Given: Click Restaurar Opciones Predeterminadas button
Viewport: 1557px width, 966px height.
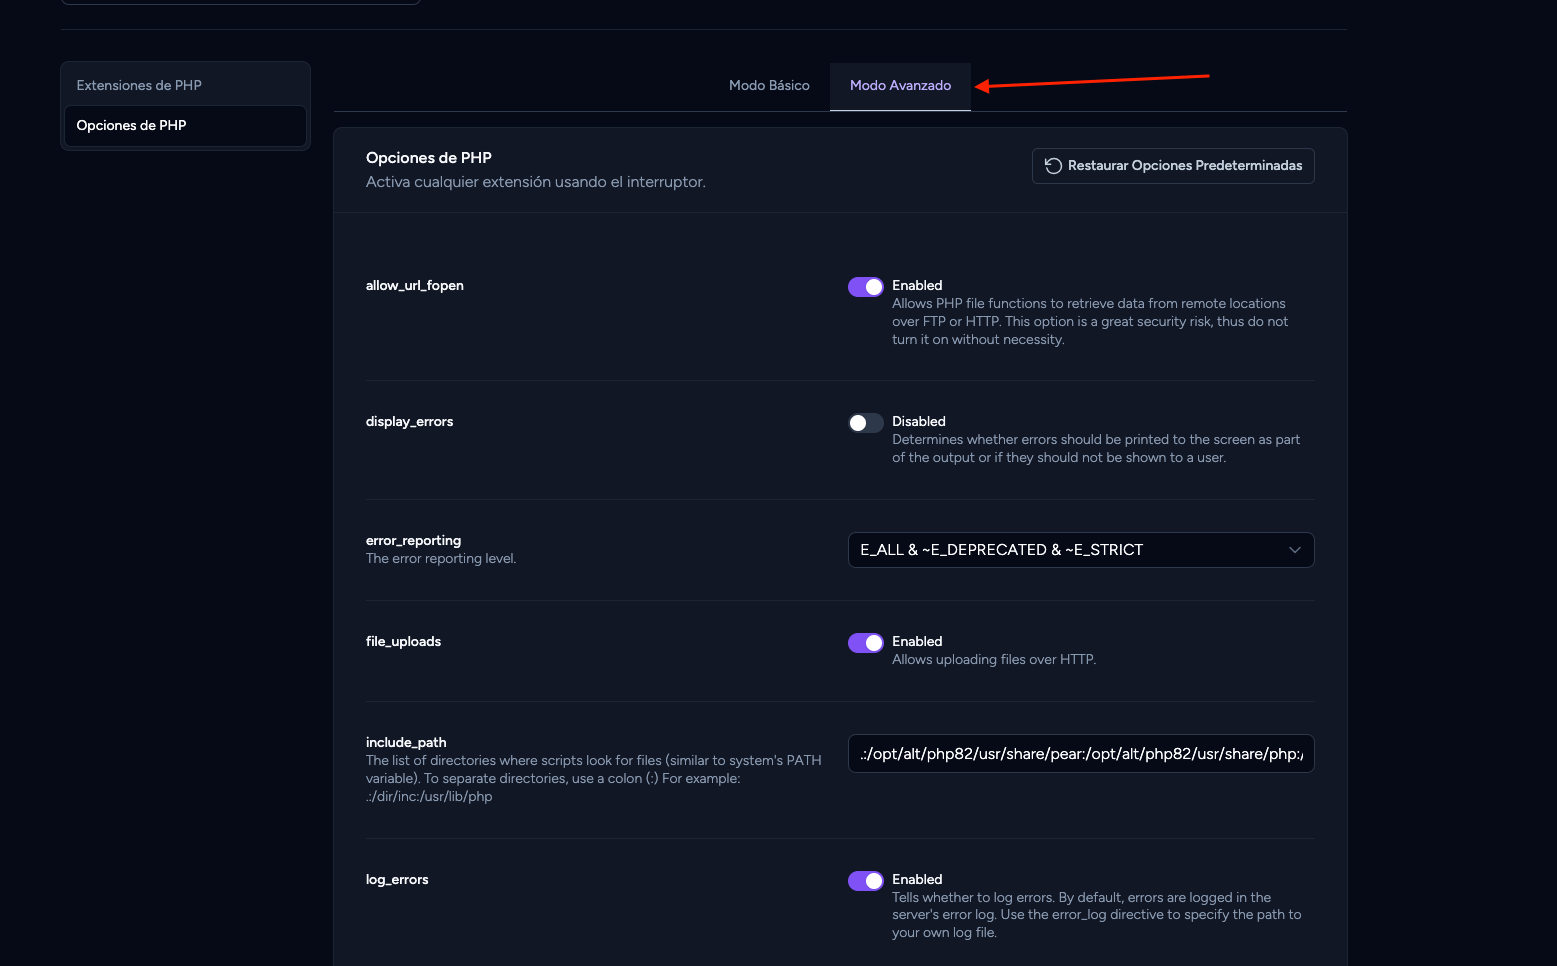Looking at the screenshot, I should click(1173, 166).
